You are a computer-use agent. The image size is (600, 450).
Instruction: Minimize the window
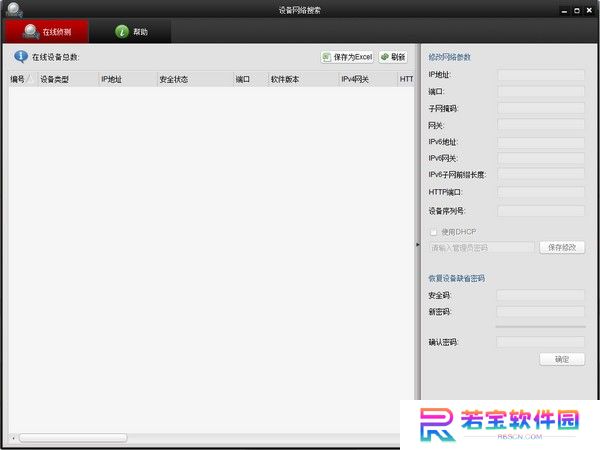click(564, 11)
